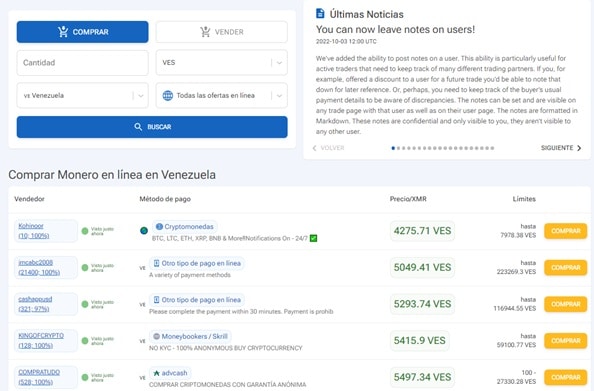Expand the Todas las ofertas en línea dropdown

pos(222,95)
